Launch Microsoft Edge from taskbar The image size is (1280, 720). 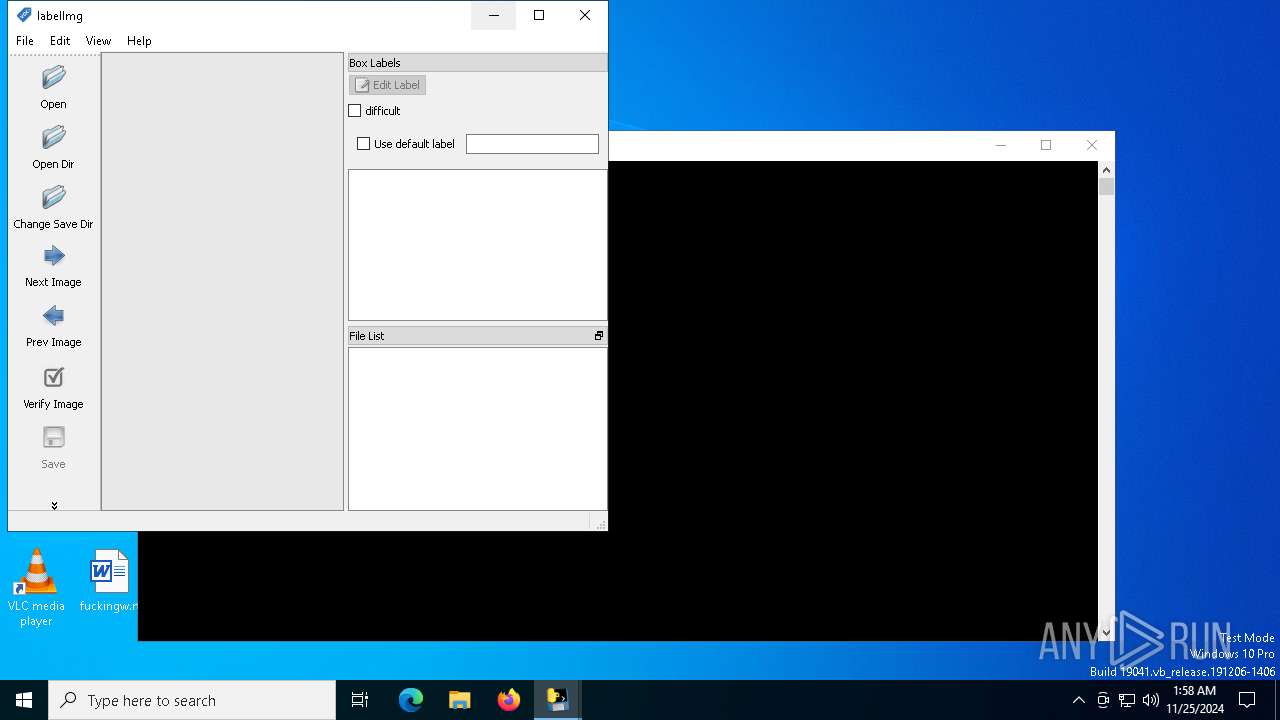click(411, 700)
